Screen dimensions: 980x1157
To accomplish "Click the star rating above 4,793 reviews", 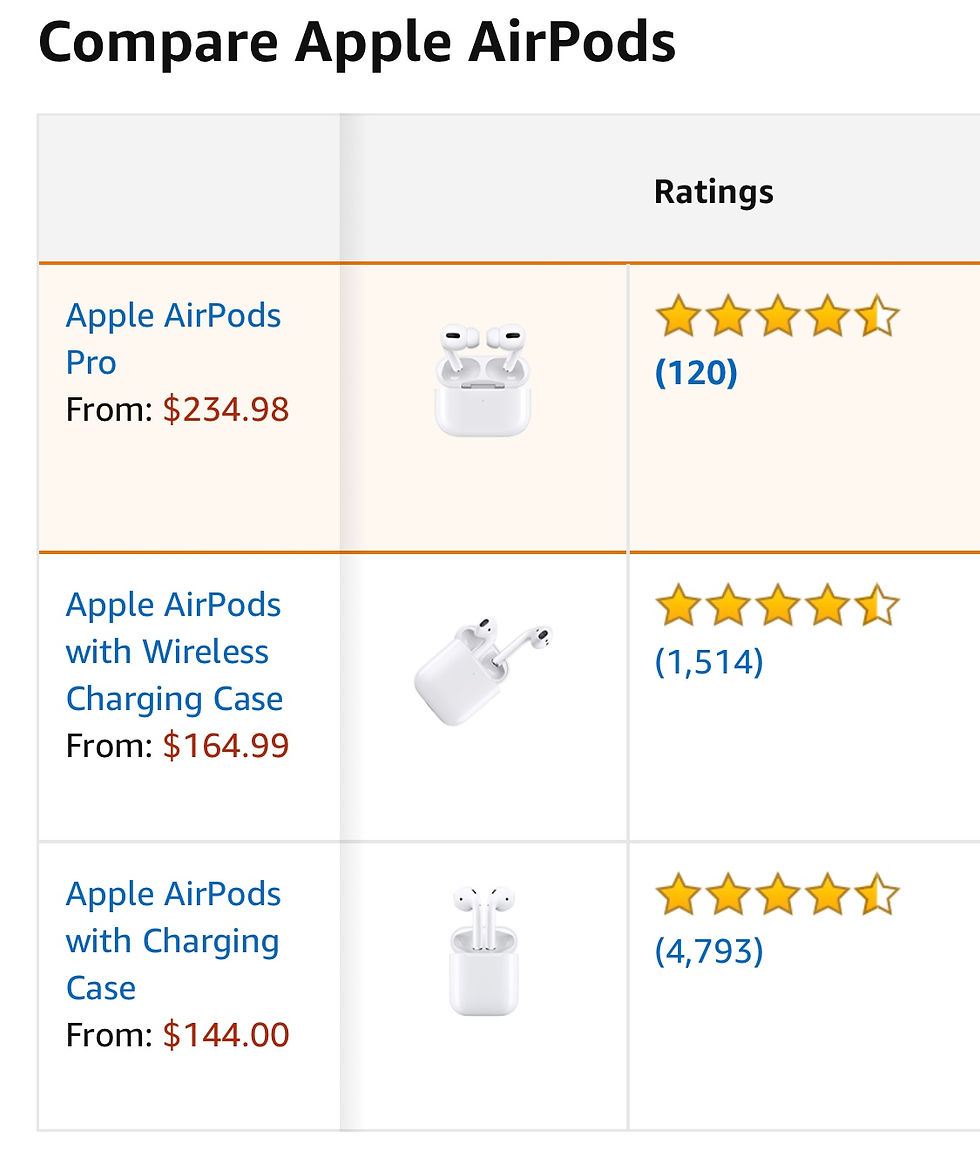I will (777, 895).
